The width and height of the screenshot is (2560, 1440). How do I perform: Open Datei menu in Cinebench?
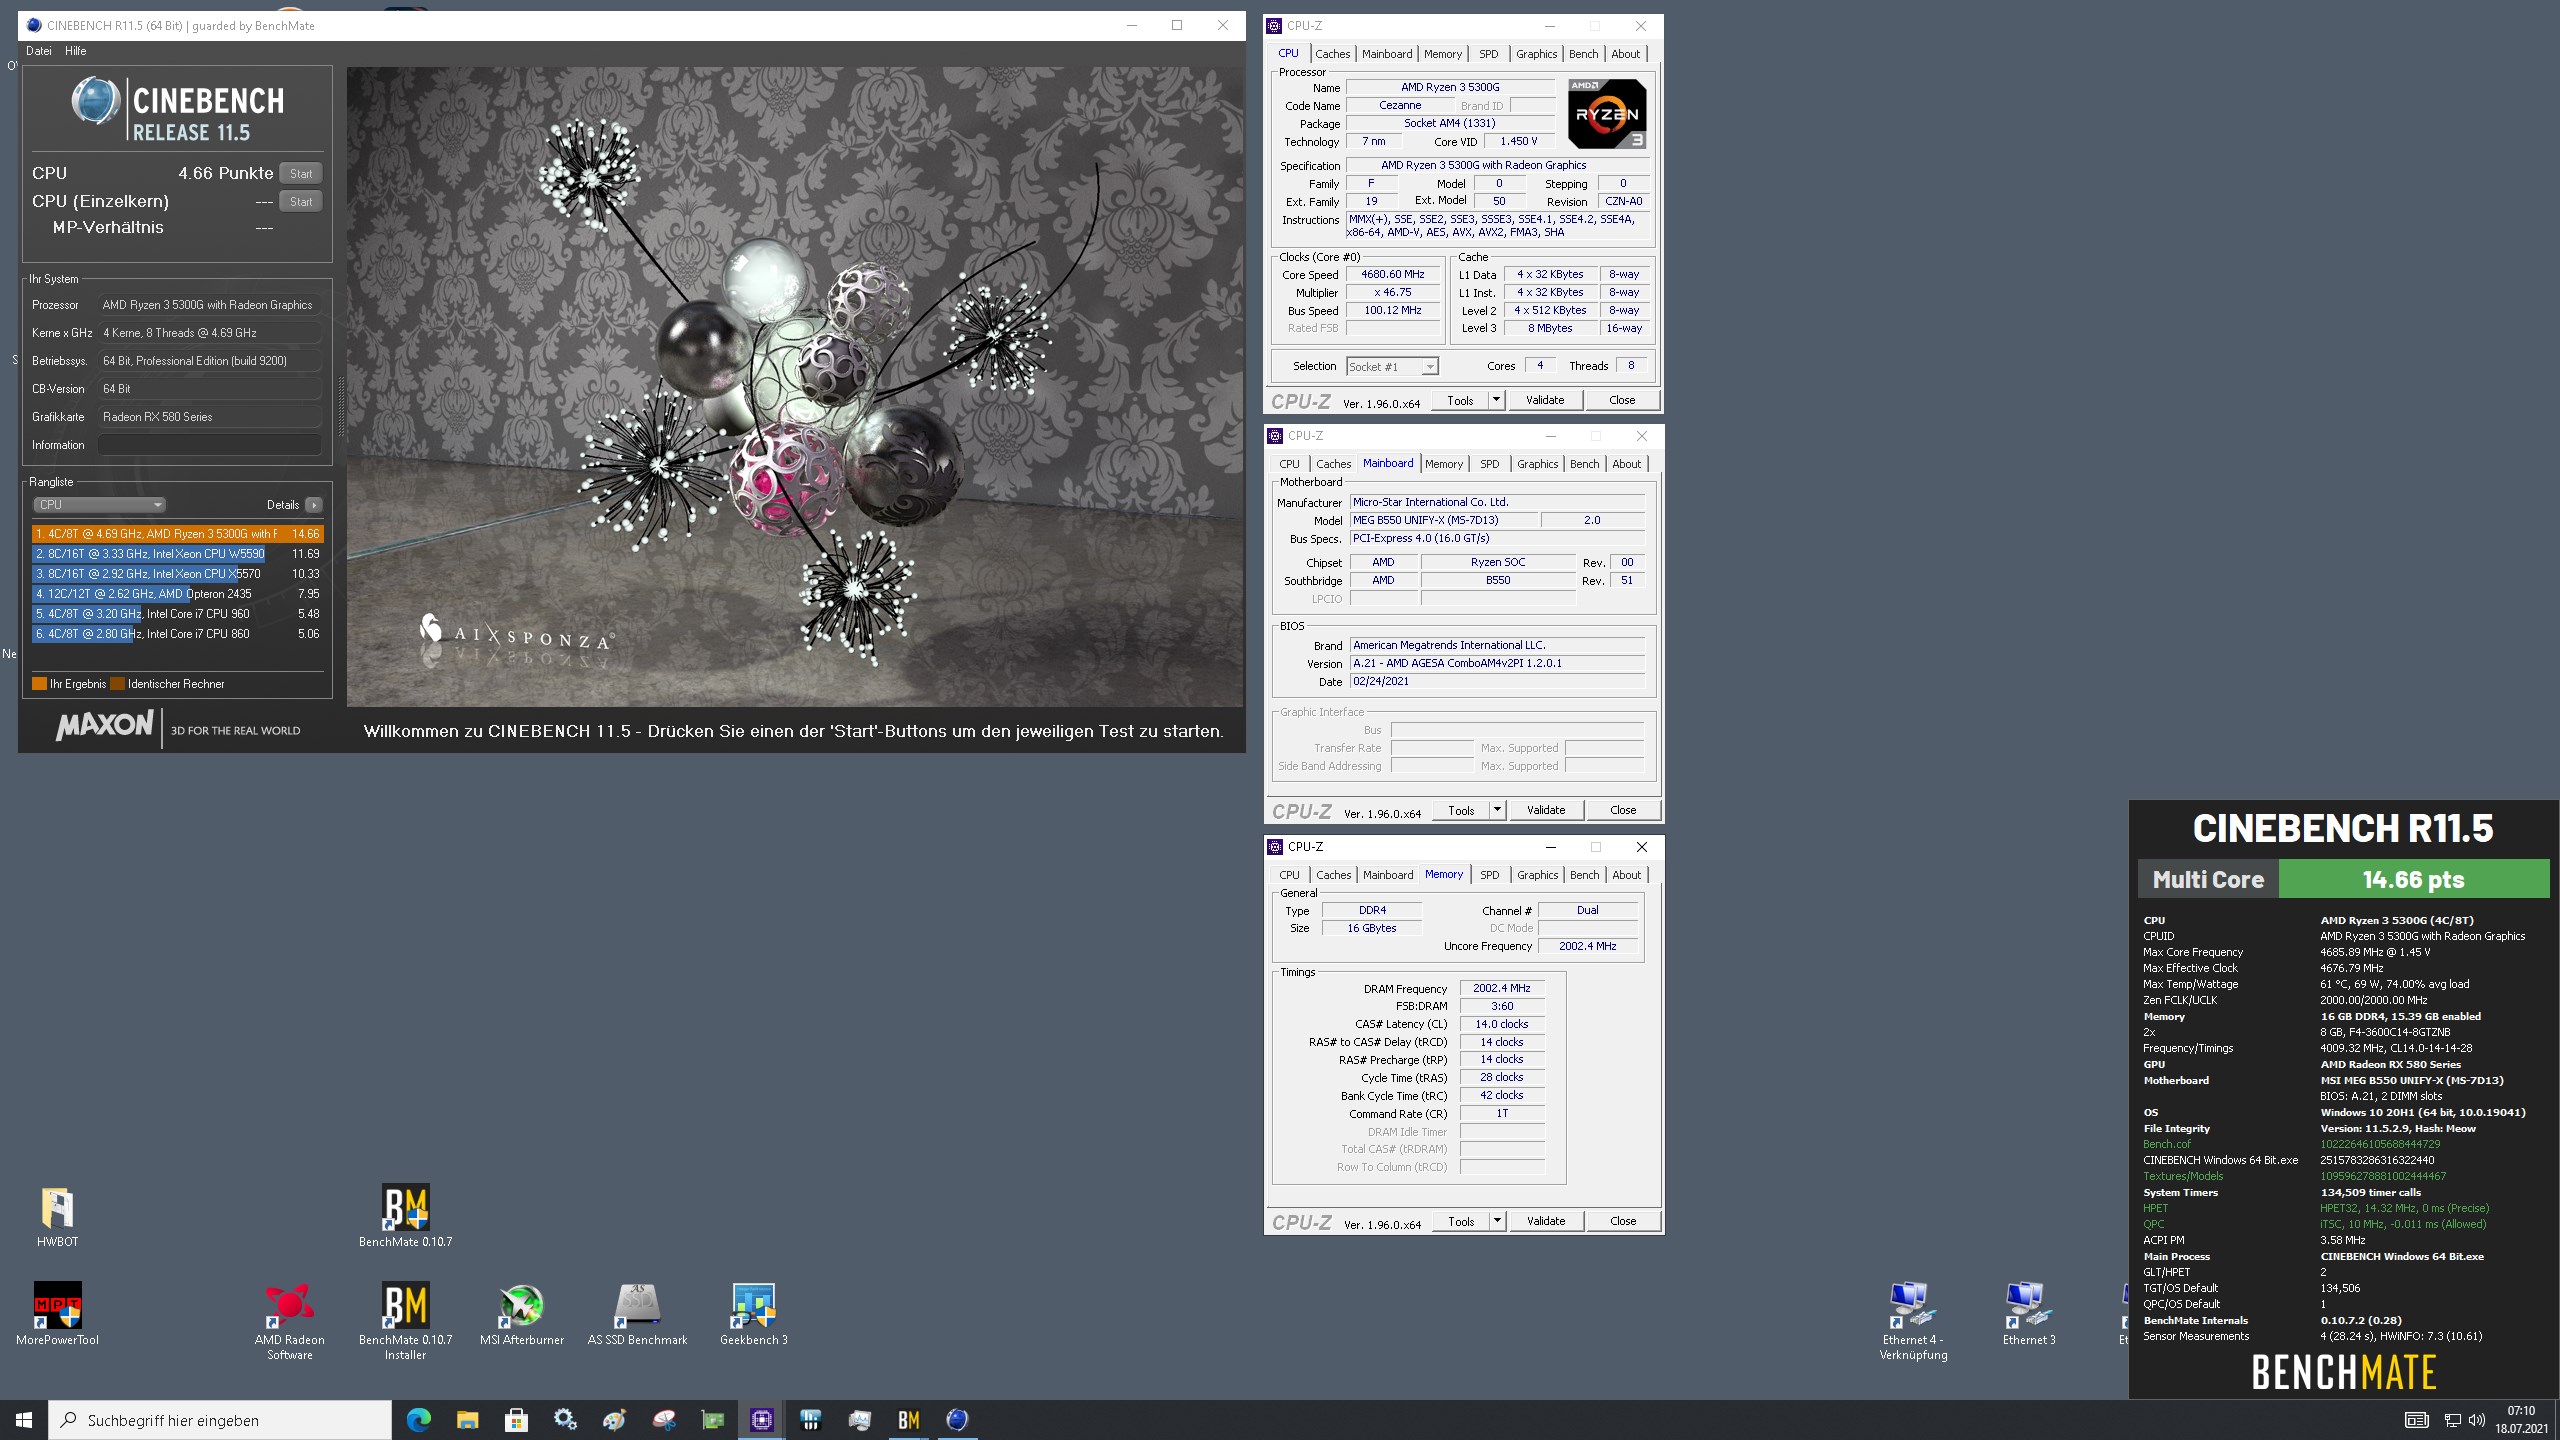click(39, 51)
